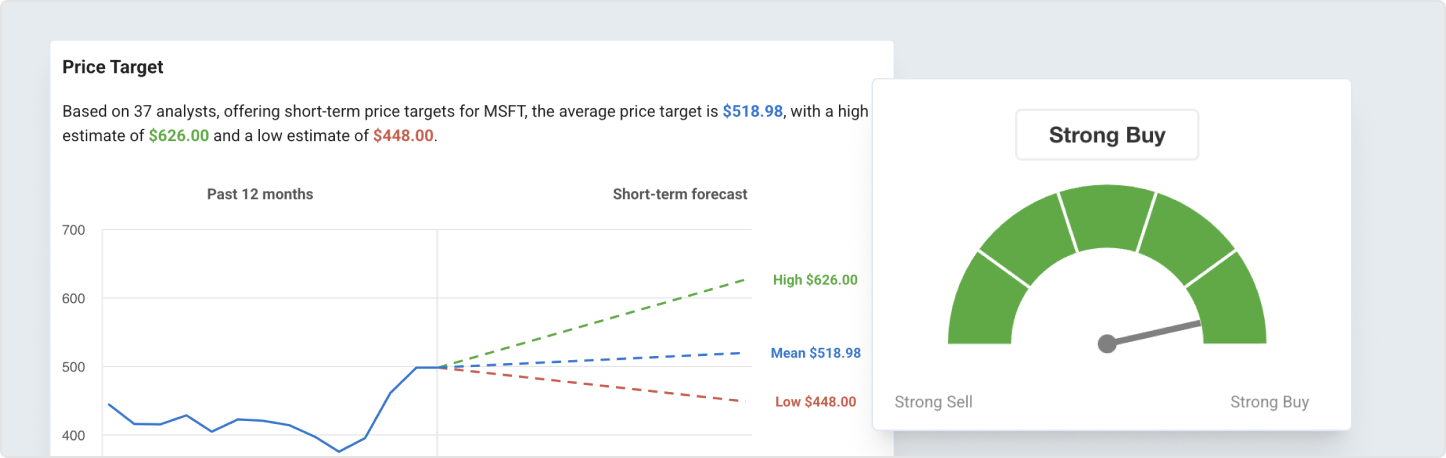Click the lowest dip of the blue price line
Image resolution: width=1446 pixels, height=458 pixels.
(x=338, y=451)
